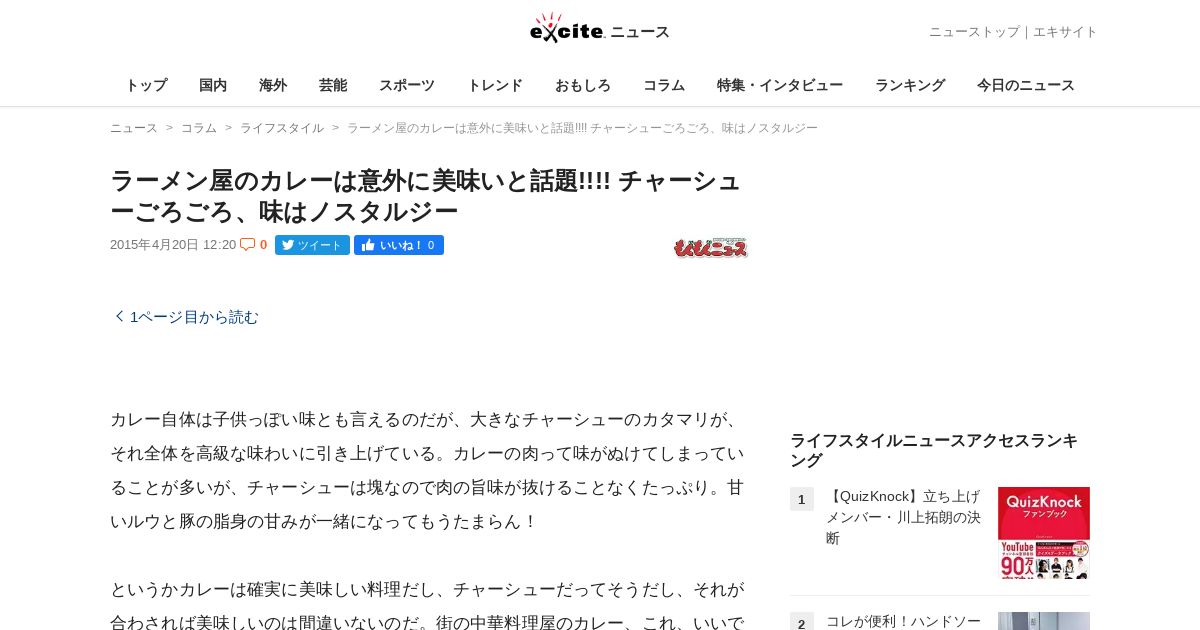1200x630 pixels.
Task: Open the QuizKnock ファンブック thumbnail
Action: pyautogui.click(x=1044, y=533)
